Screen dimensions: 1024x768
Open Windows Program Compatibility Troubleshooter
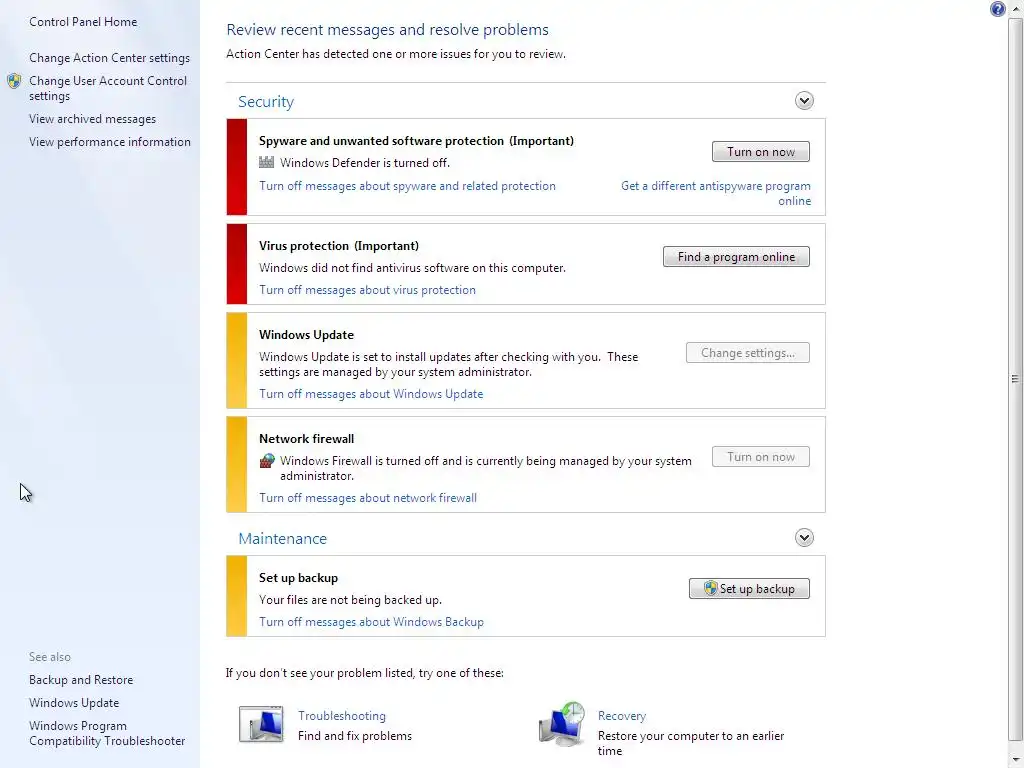click(x=107, y=733)
